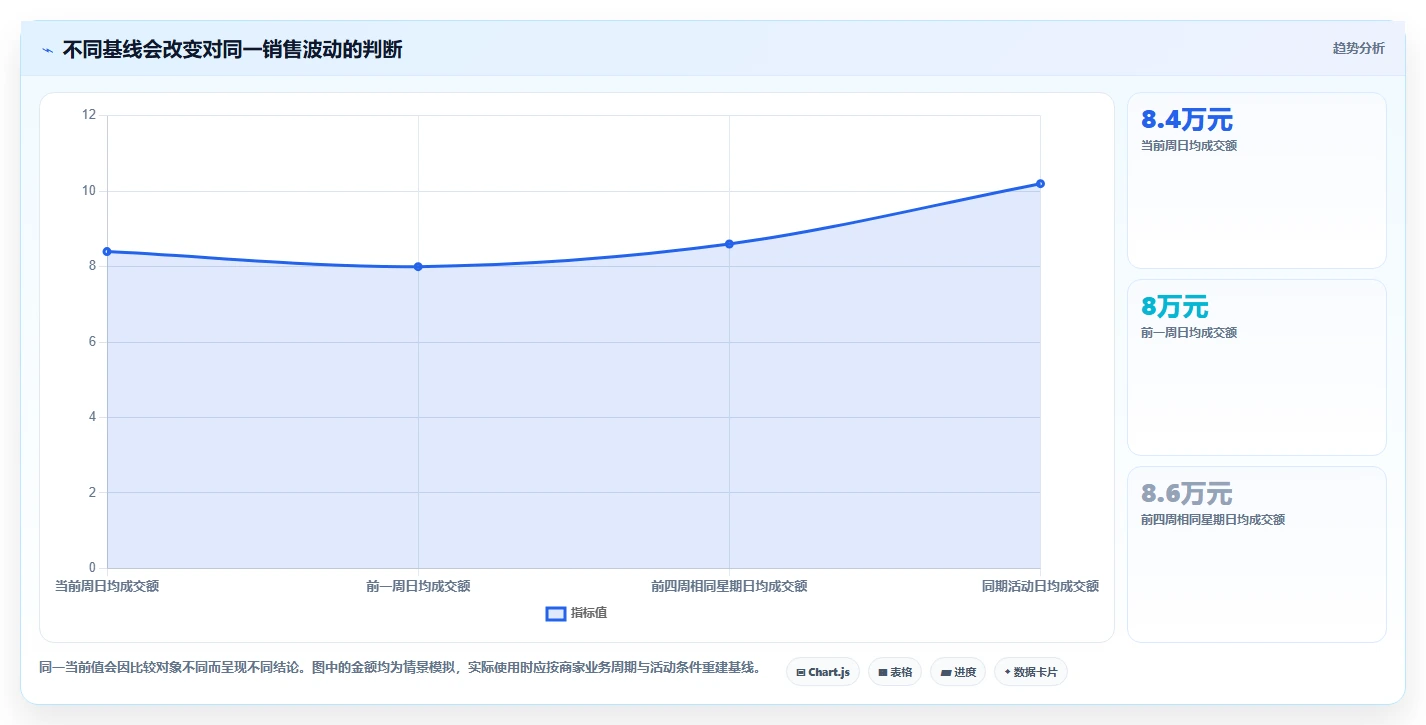Click the data point for 前四周相同星期日均成交额

coord(729,244)
